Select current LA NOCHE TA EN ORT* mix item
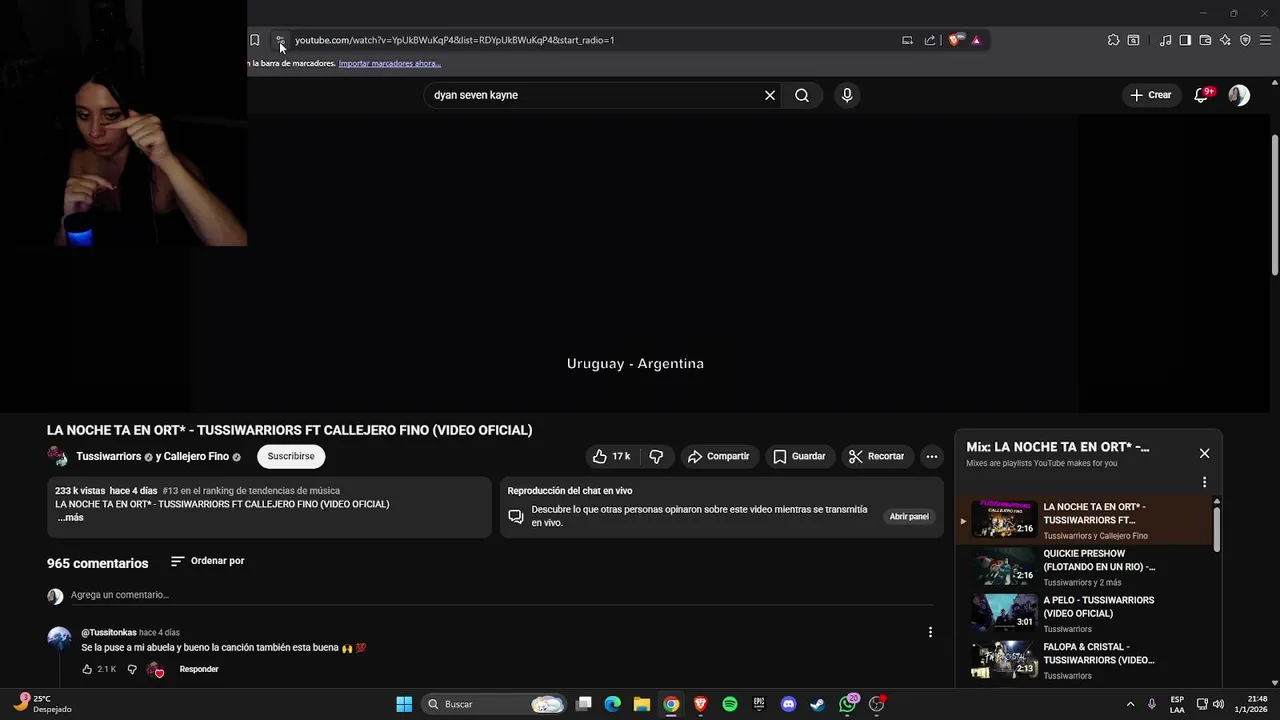The width and height of the screenshot is (1280, 720). pos(1085,520)
